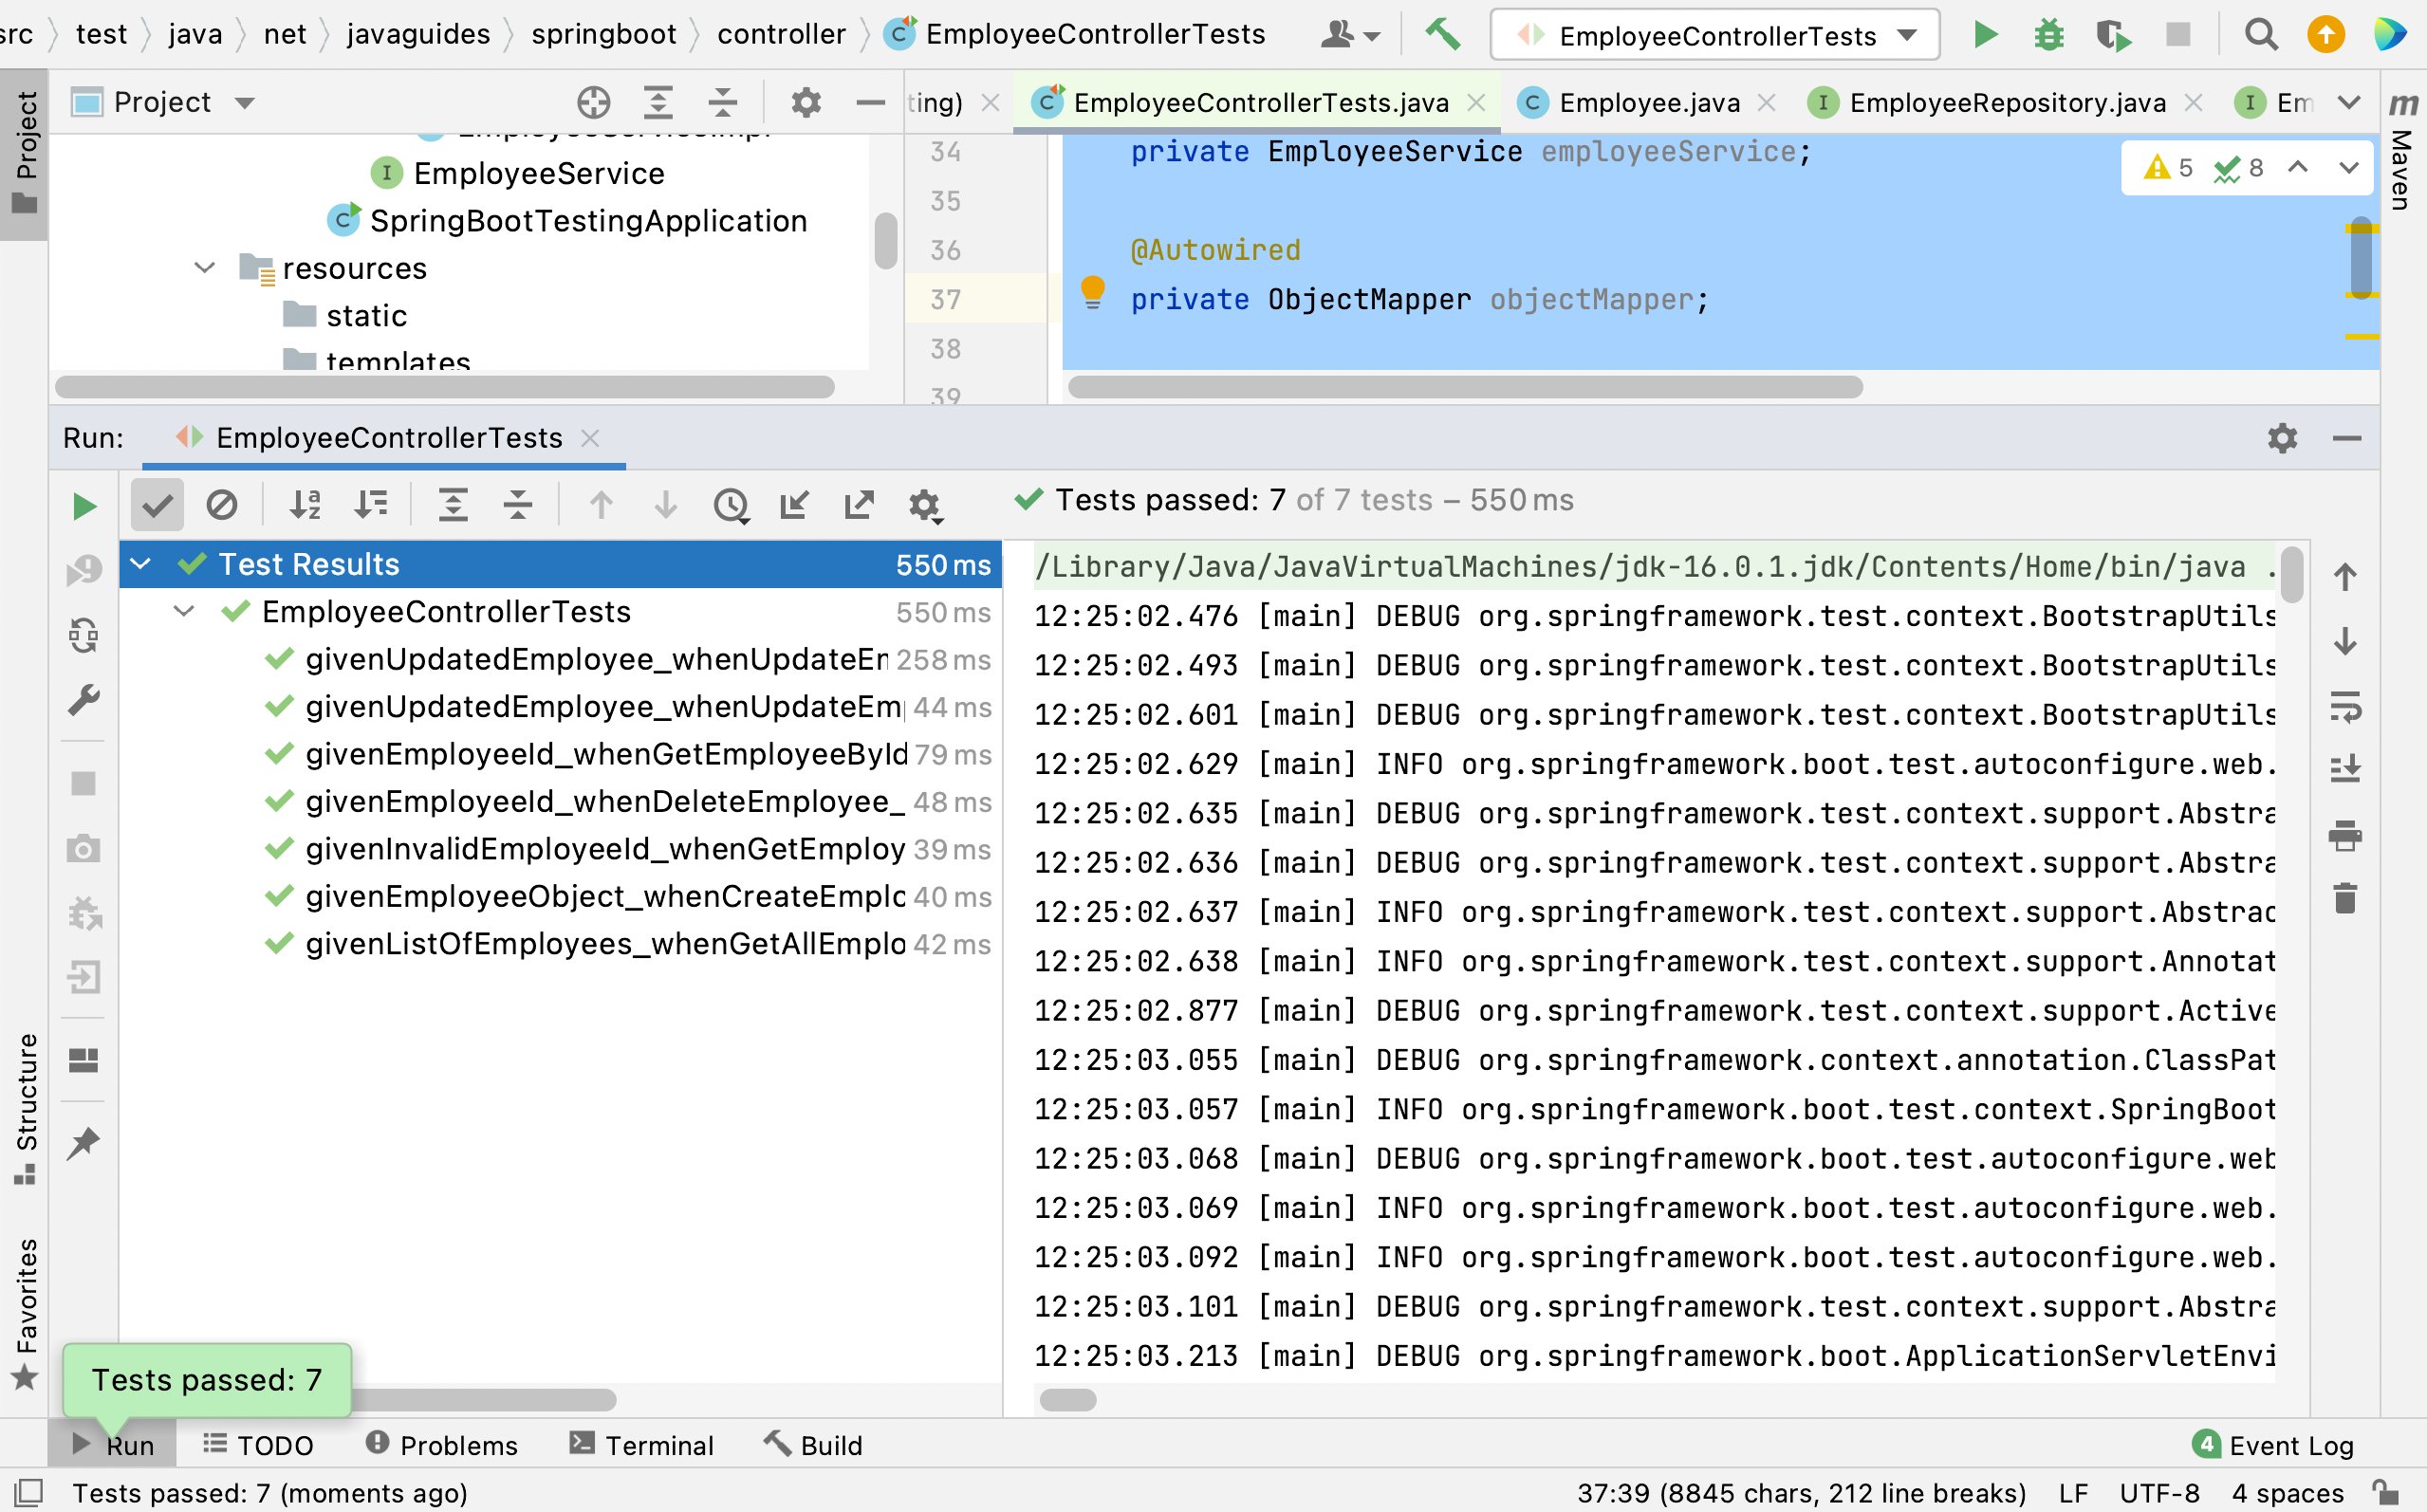Open test history clock icon
2427x1512 pixels.
[x=731, y=505]
